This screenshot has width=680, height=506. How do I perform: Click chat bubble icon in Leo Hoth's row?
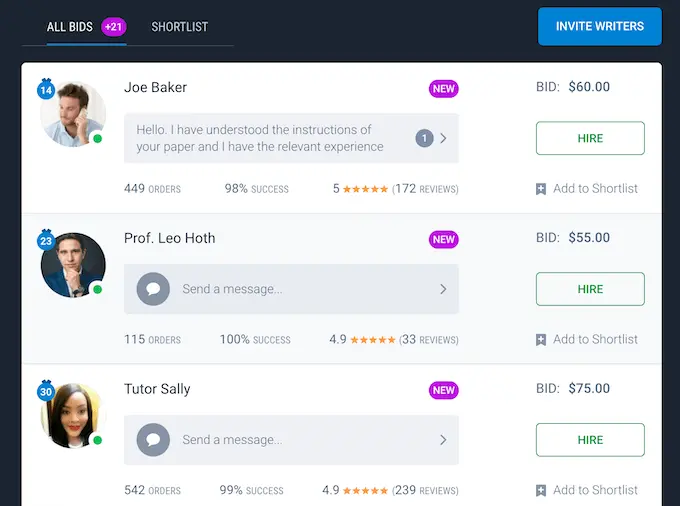153,289
